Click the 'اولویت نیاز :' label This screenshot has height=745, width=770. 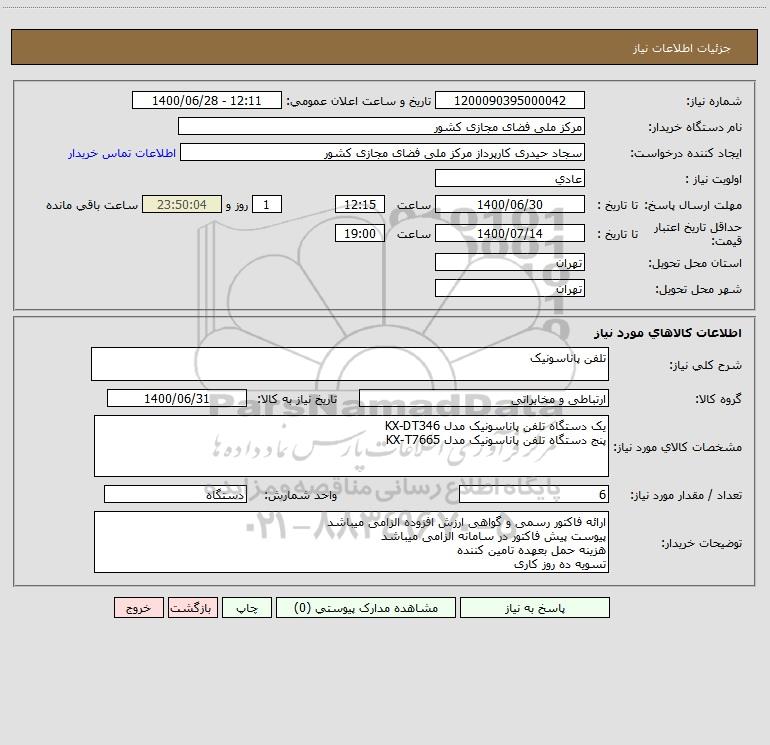click(x=714, y=179)
